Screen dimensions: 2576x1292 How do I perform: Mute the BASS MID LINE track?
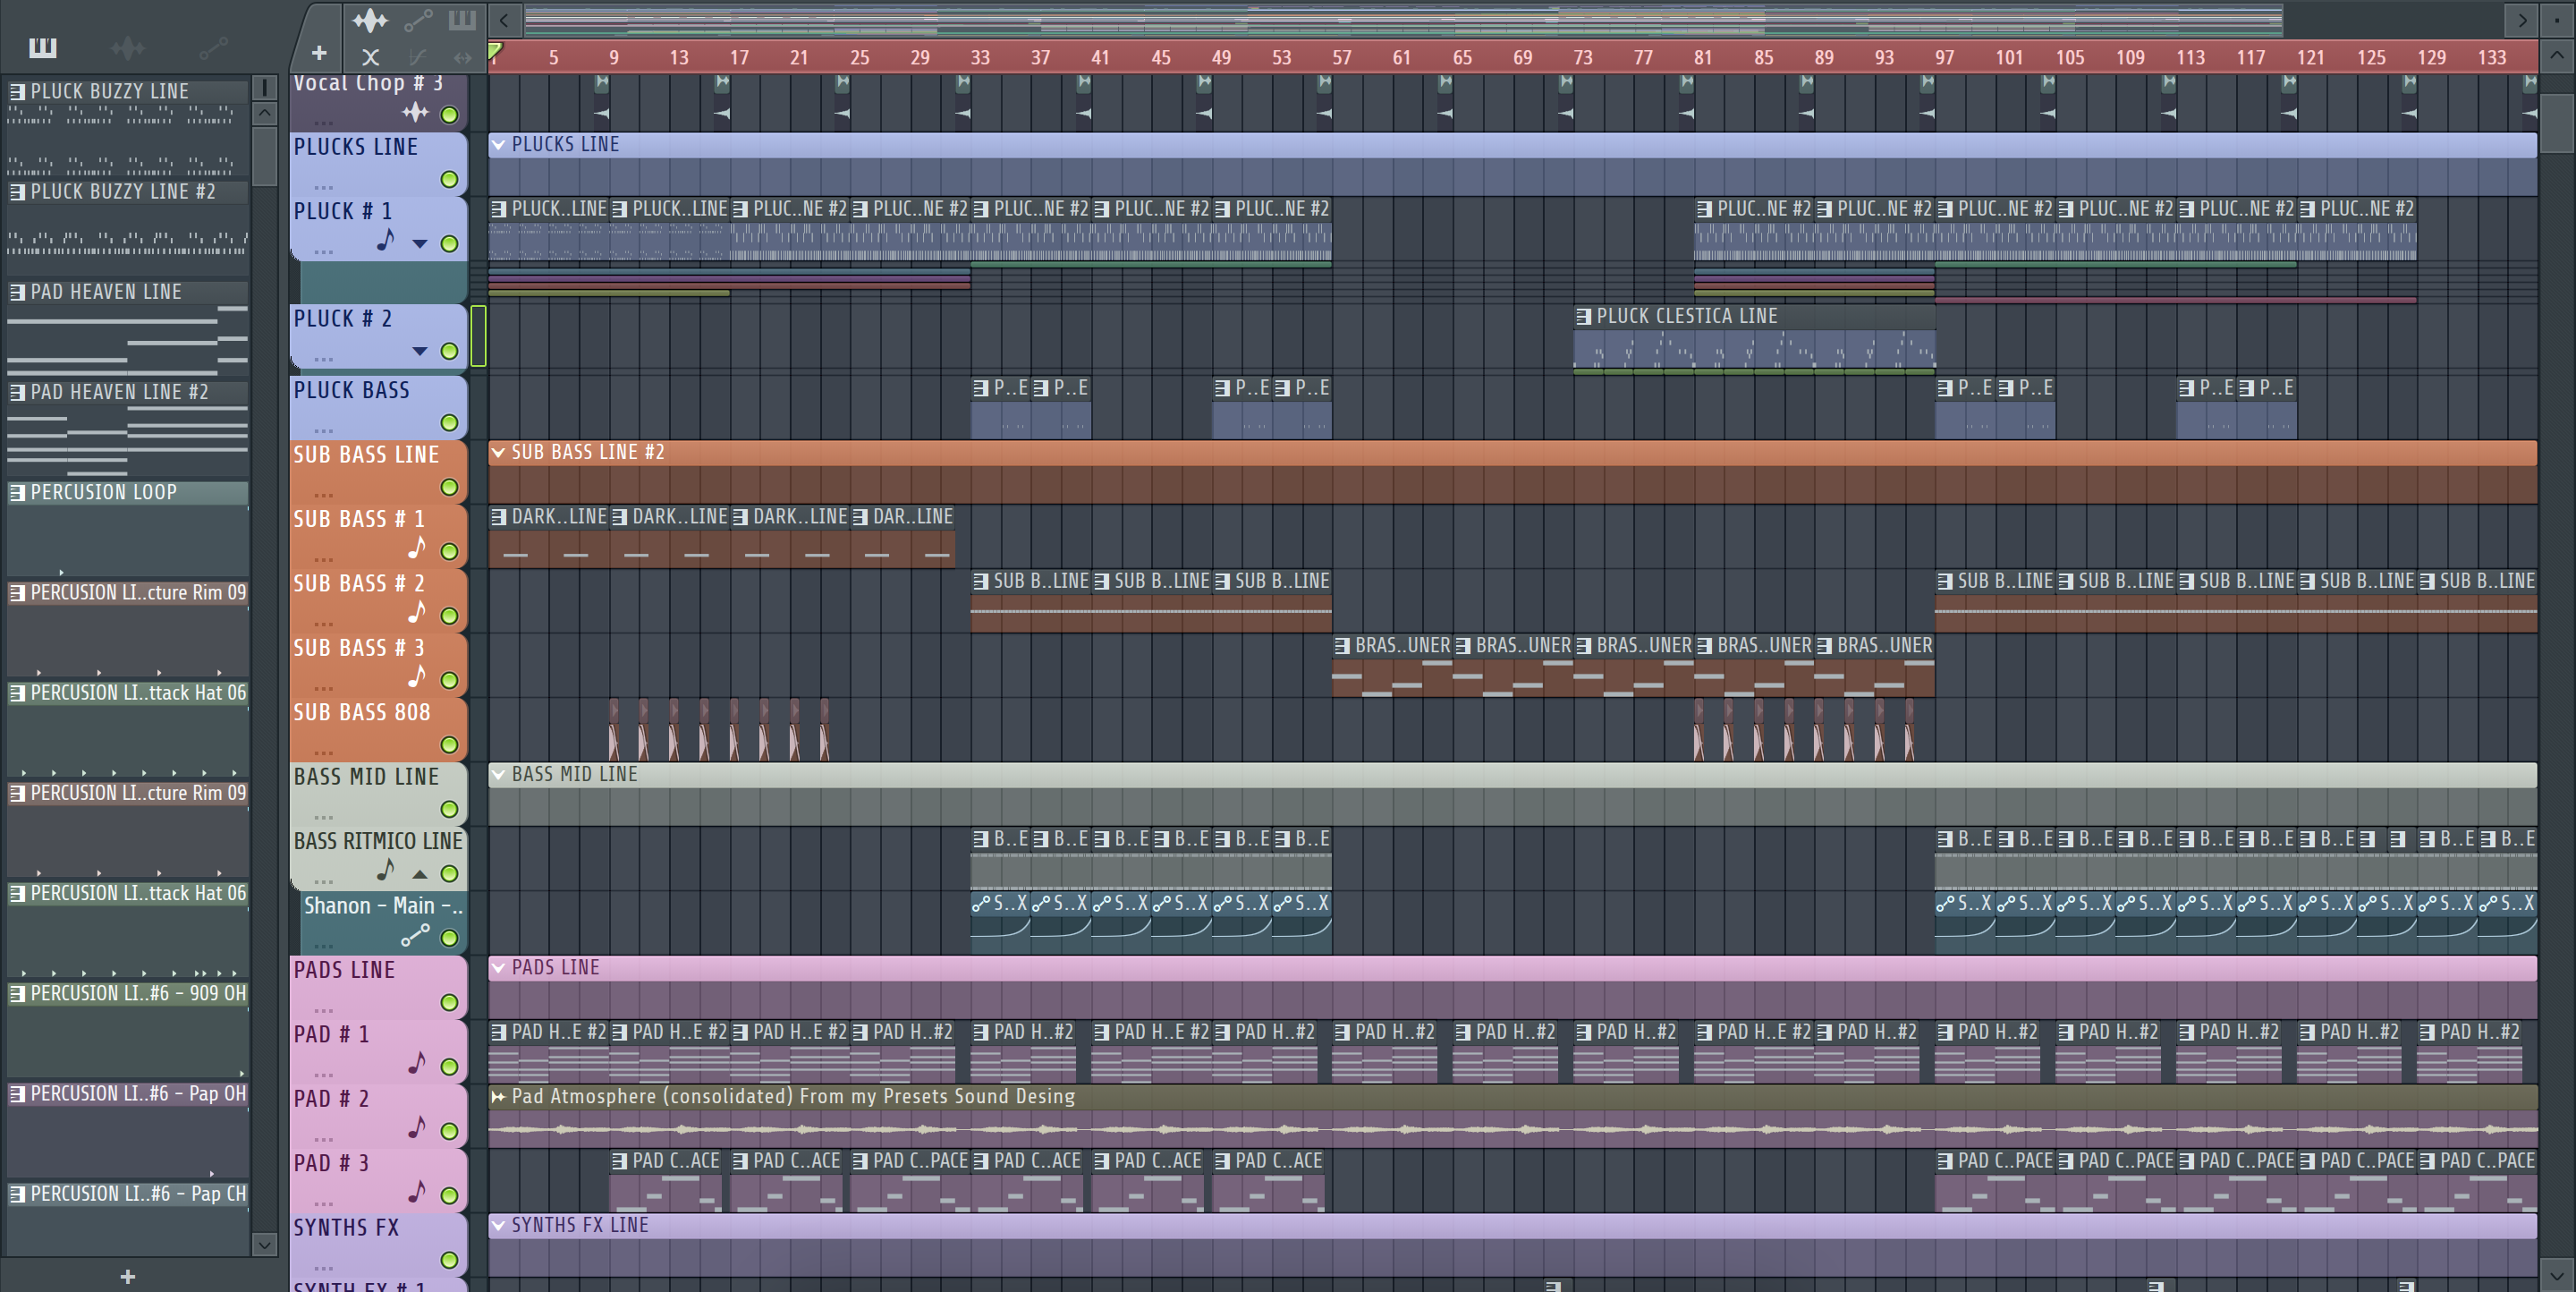[450, 809]
